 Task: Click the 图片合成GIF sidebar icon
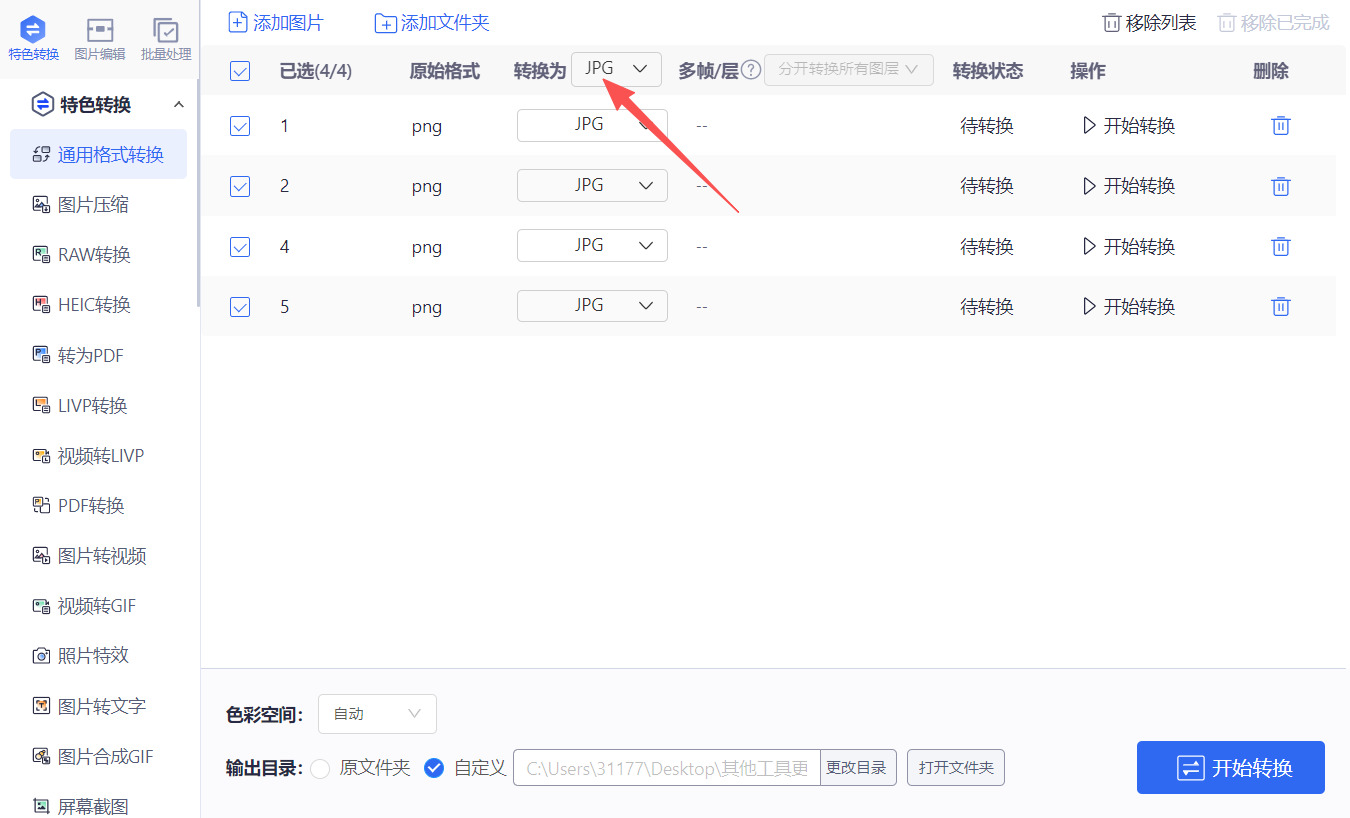click(x=41, y=756)
